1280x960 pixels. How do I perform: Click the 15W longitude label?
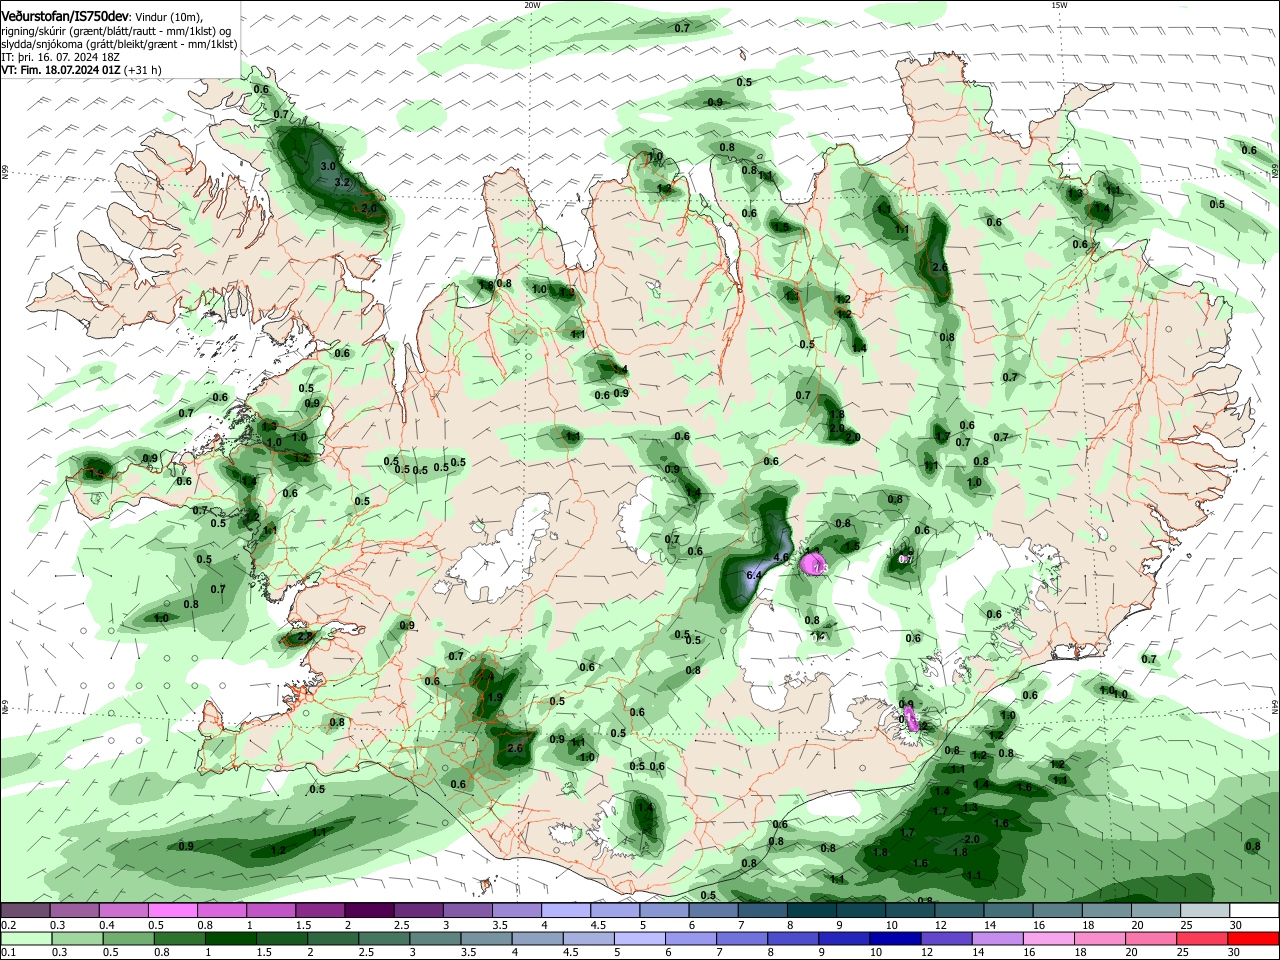point(1059,5)
